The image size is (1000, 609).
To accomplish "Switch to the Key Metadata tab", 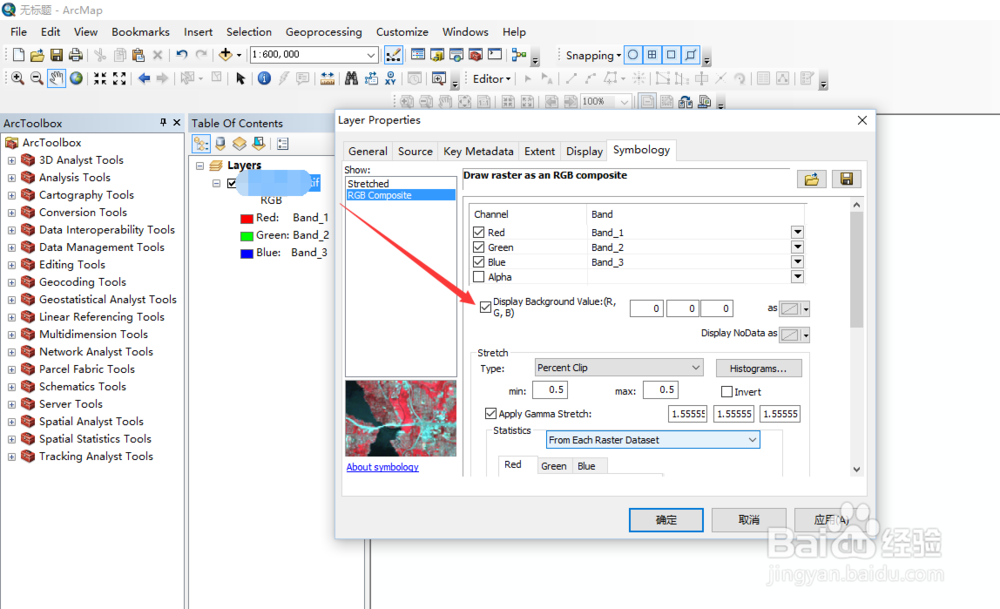I will pos(478,151).
